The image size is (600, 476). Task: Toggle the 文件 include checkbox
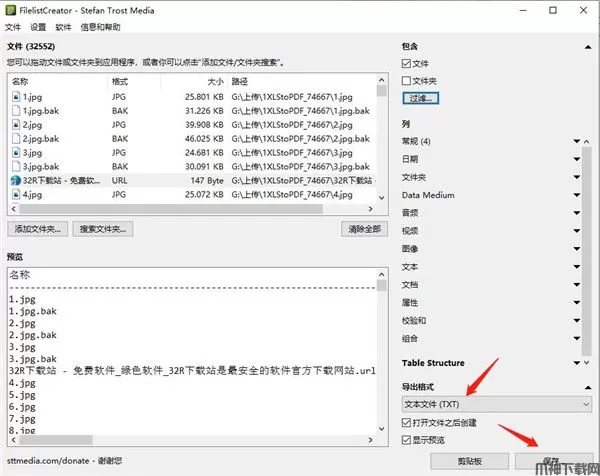coord(406,64)
